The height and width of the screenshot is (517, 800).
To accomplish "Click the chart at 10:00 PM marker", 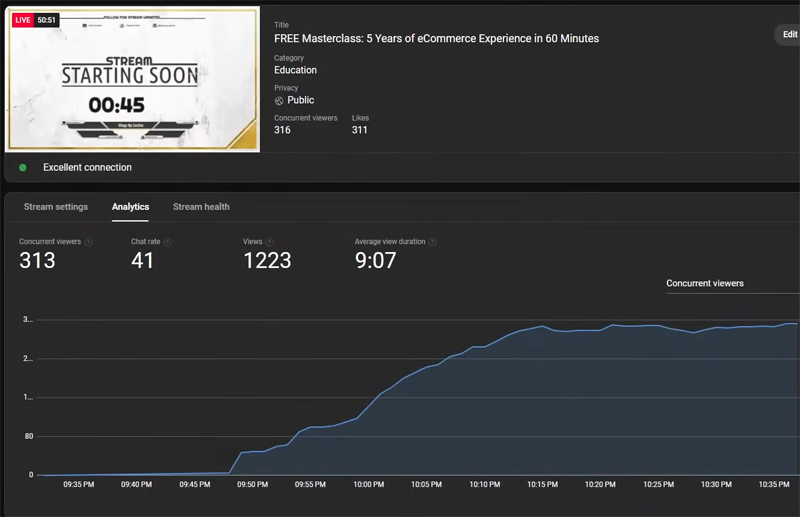I will [x=369, y=484].
